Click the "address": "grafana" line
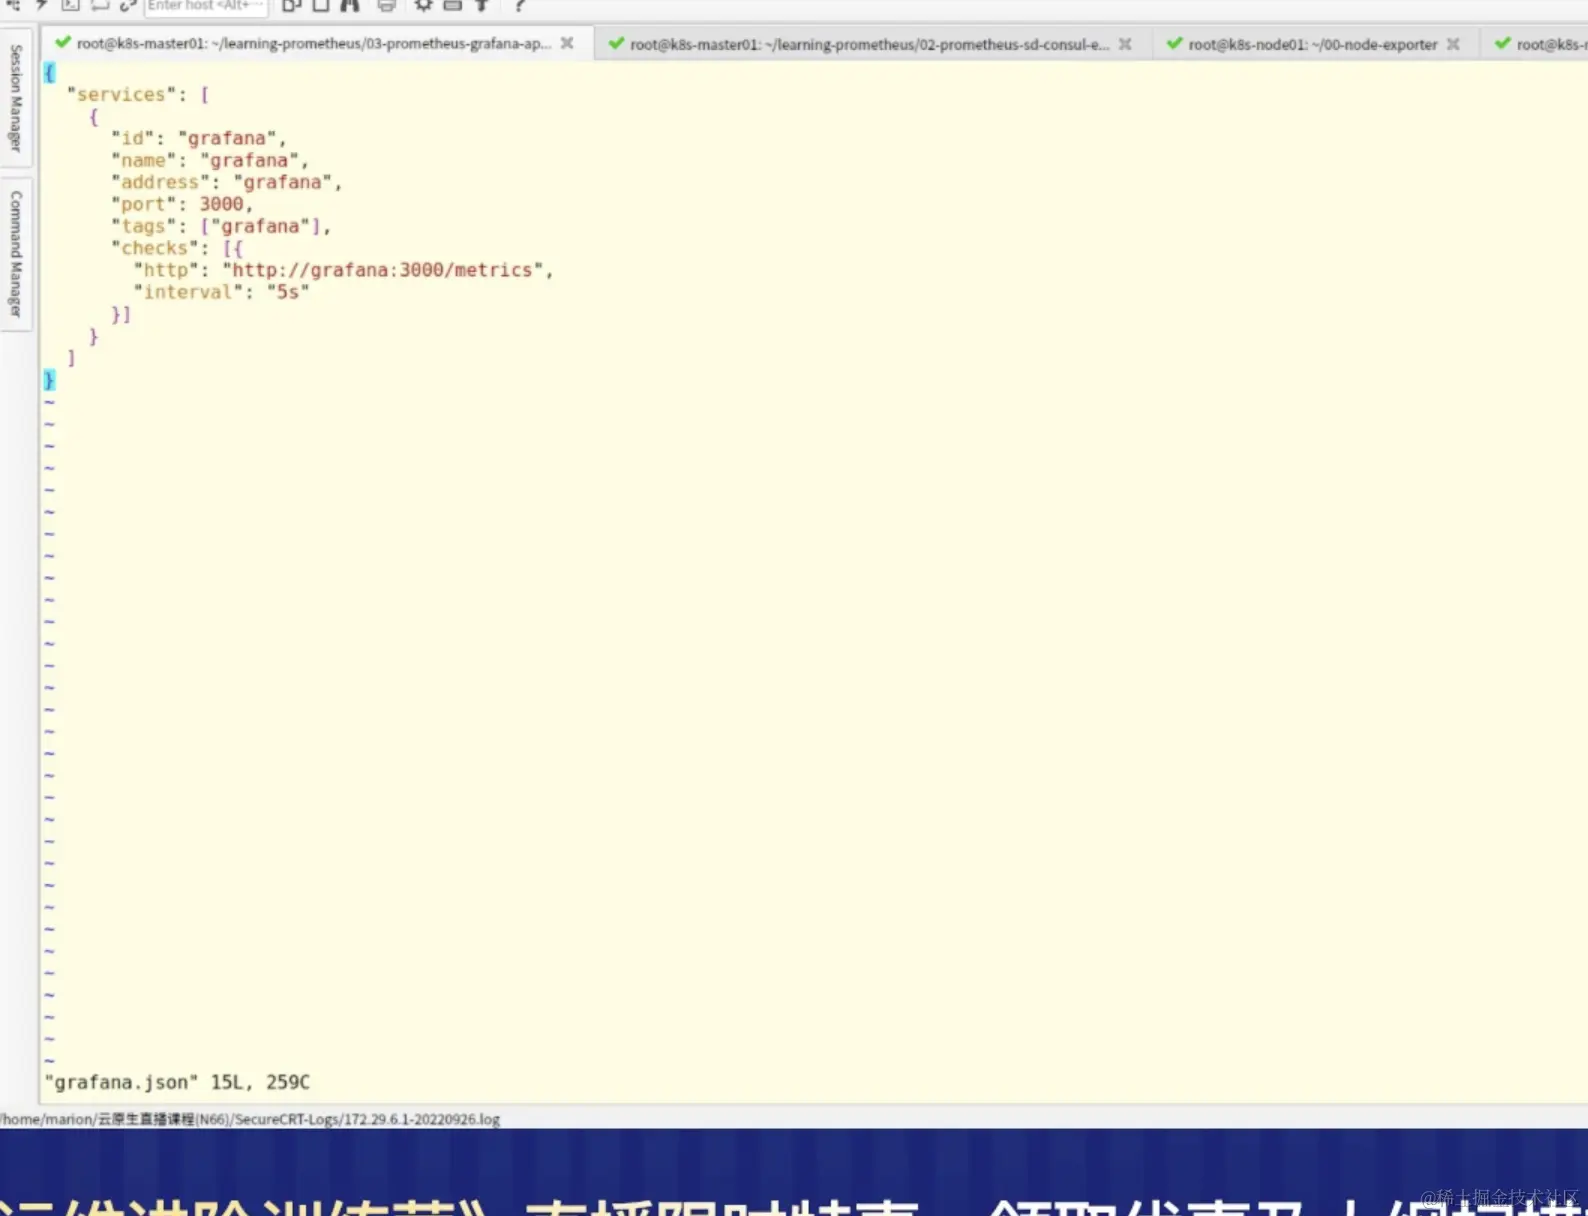 [227, 182]
